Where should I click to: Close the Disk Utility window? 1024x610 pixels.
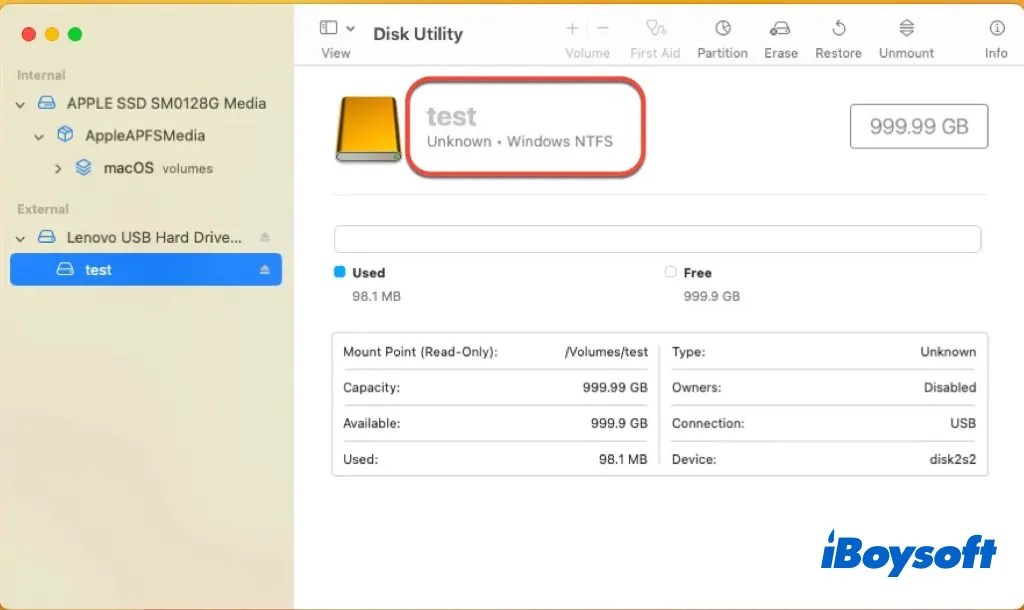pyautogui.click(x=29, y=34)
